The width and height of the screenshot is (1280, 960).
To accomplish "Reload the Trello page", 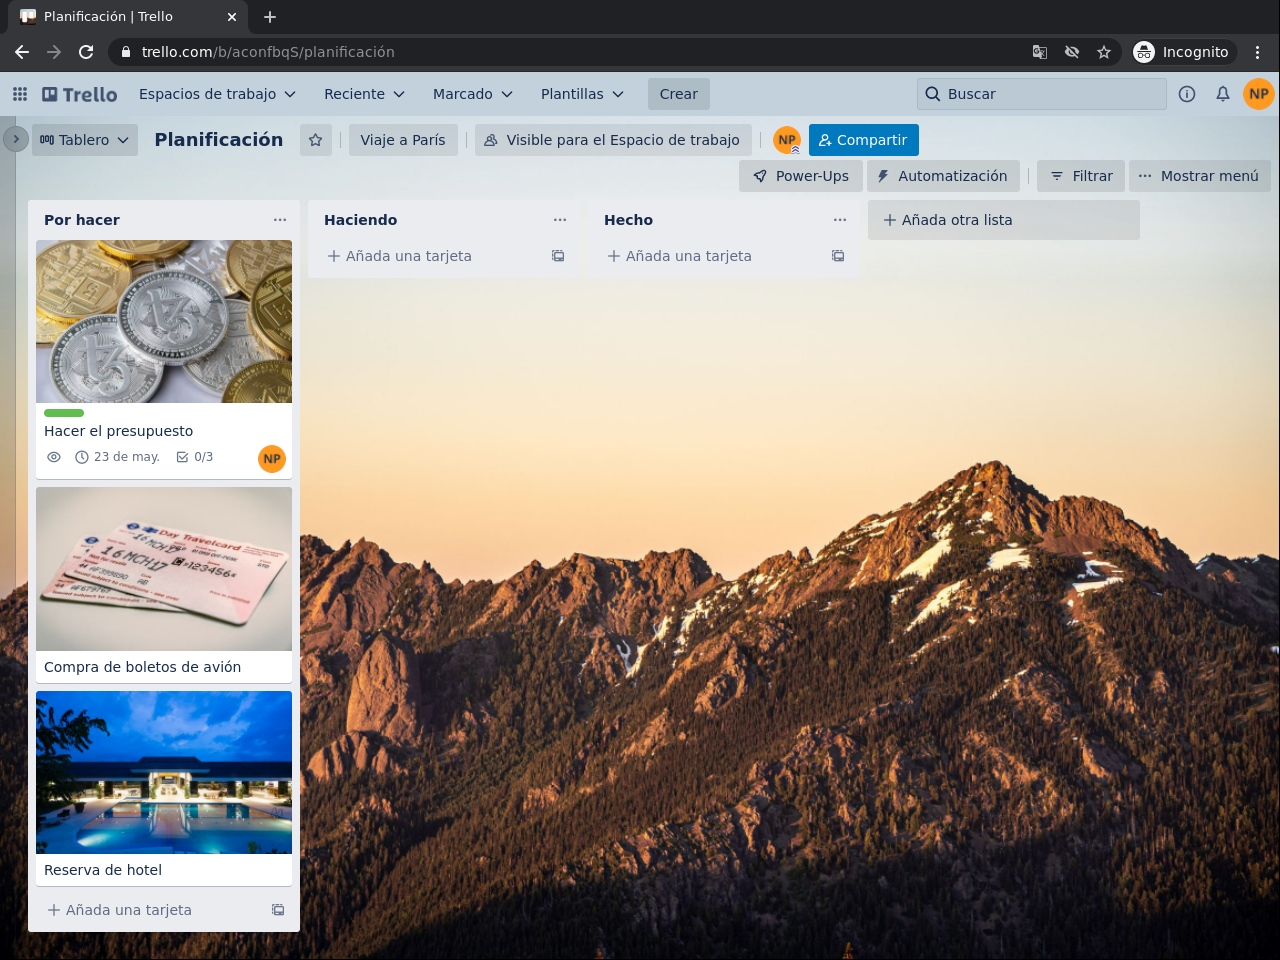I will (86, 52).
